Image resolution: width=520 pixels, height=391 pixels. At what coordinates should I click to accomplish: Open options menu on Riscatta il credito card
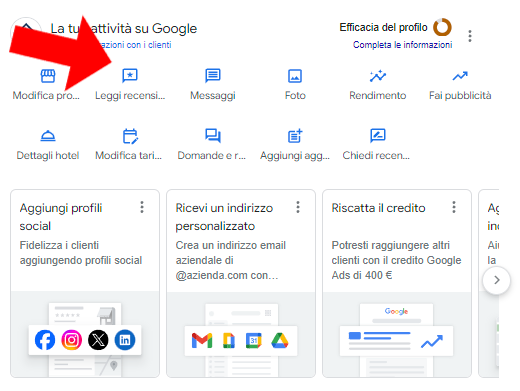pyautogui.click(x=454, y=207)
